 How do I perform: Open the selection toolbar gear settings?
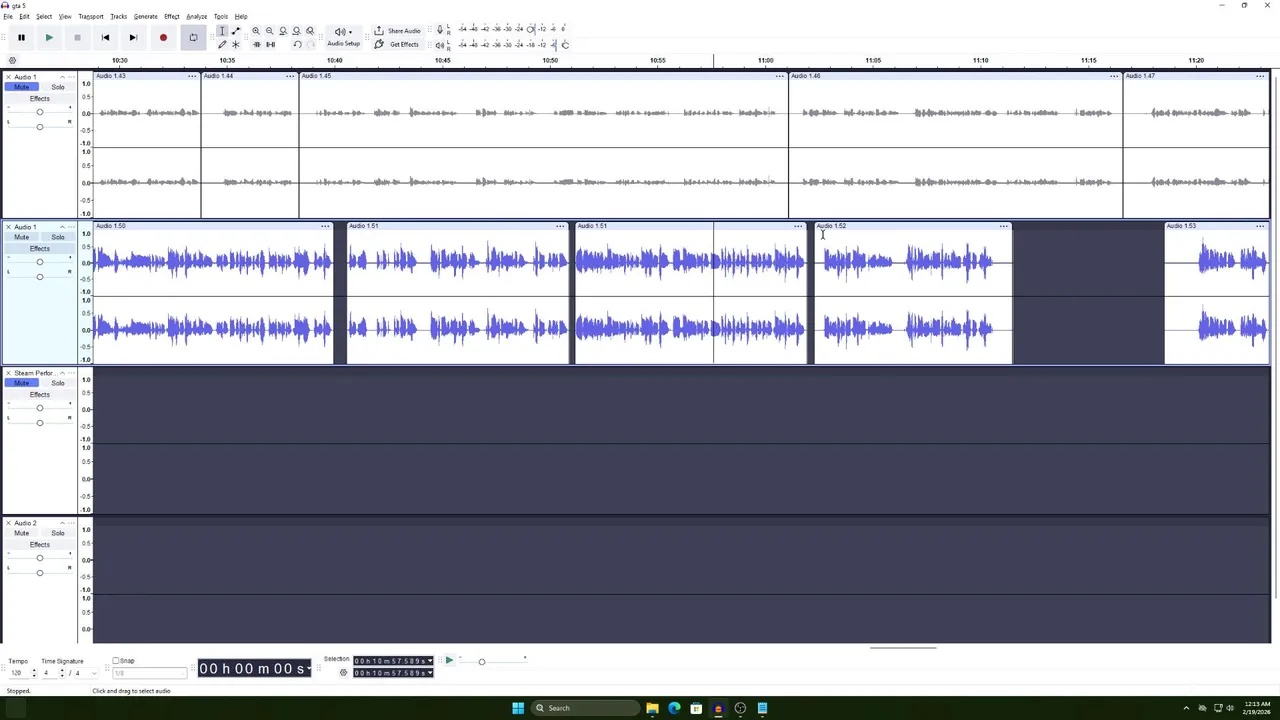coord(343,673)
